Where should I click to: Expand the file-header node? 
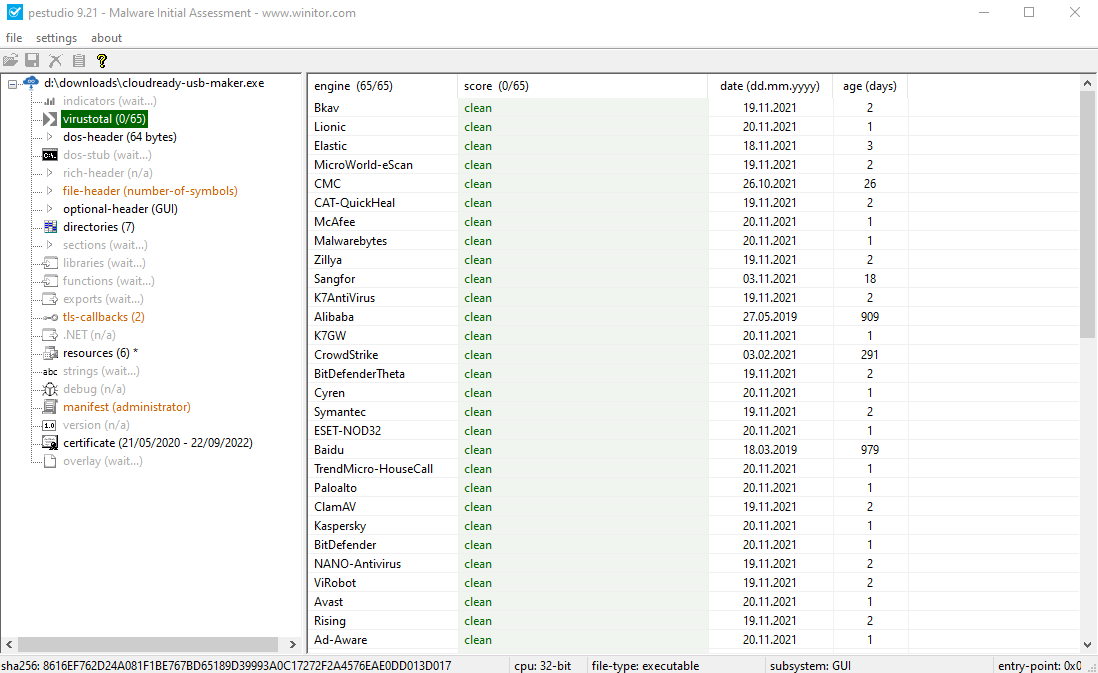(x=50, y=190)
